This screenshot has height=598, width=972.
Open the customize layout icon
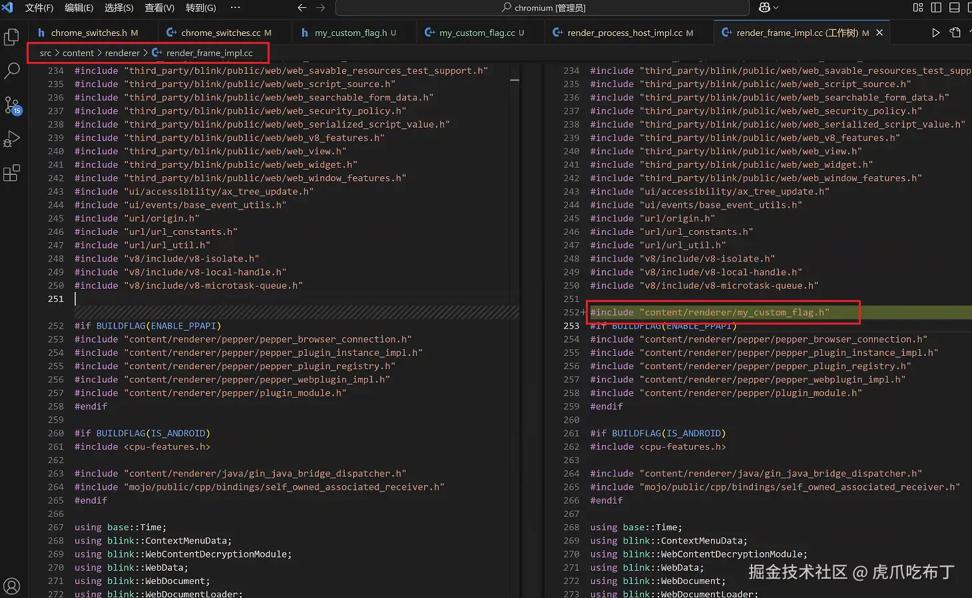[x=918, y=7]
